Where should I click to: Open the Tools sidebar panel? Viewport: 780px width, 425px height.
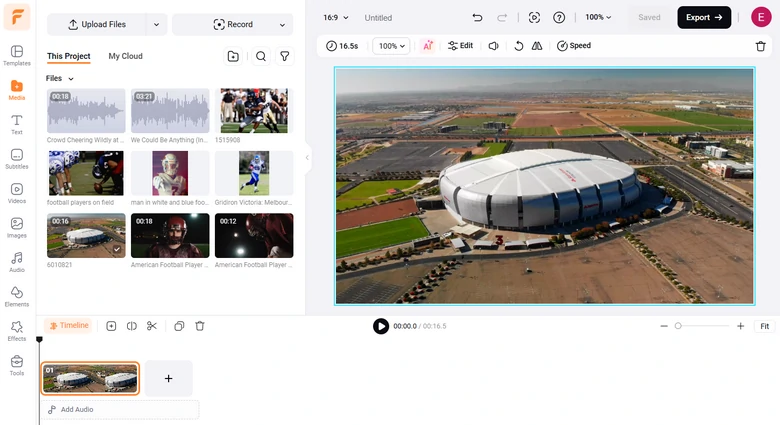pyautogui.click(x=16, y=365)
